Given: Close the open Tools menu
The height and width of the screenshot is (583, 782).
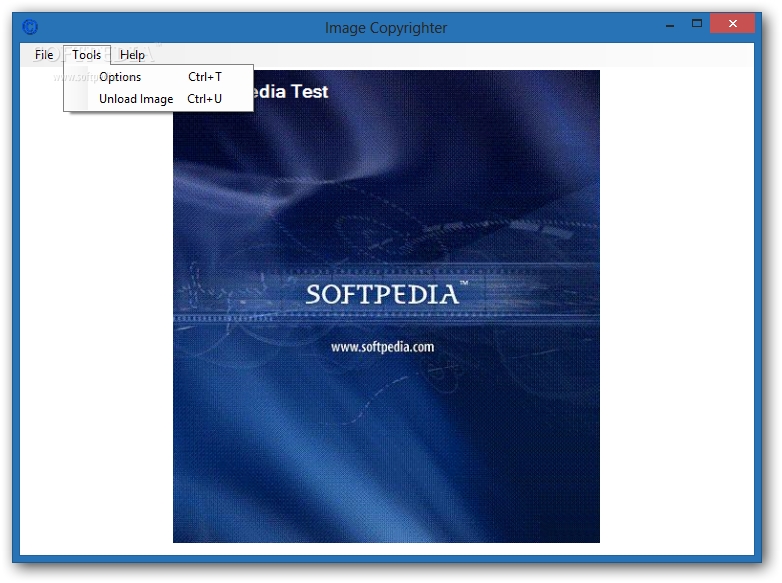Looking at the screenshot, I should (x=87, y=54).
